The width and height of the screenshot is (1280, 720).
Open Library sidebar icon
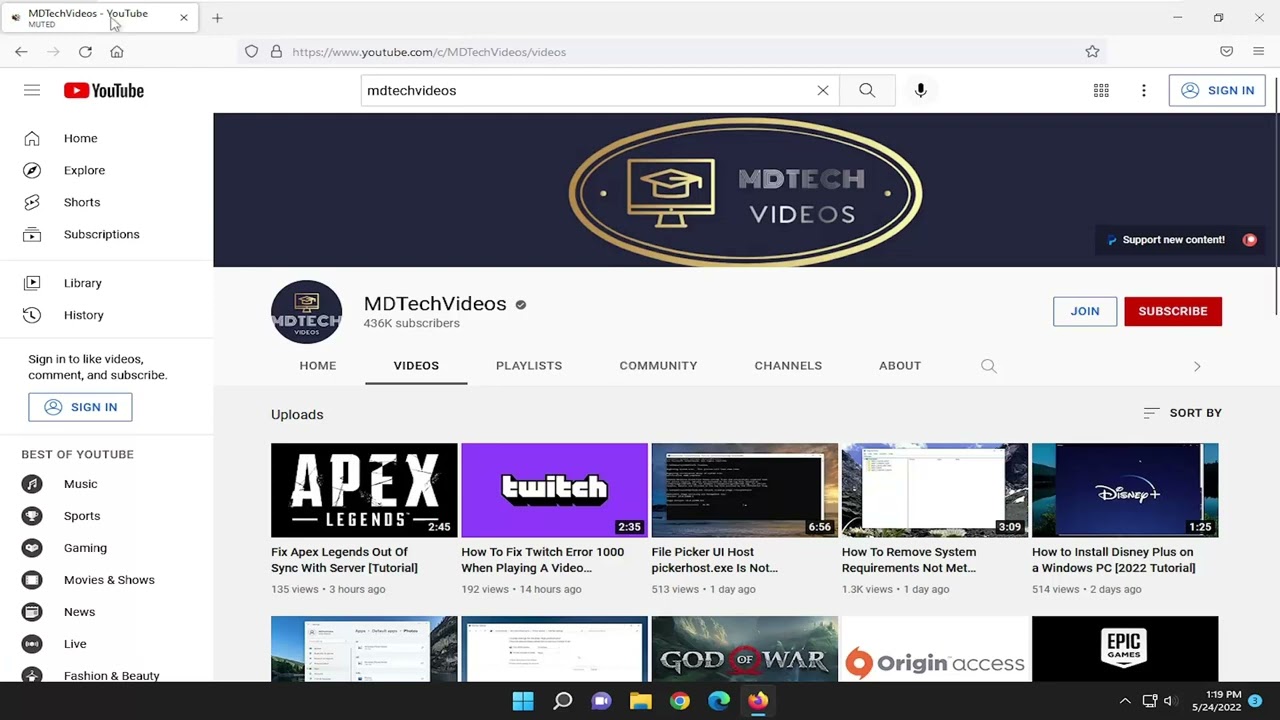(32, 283)
